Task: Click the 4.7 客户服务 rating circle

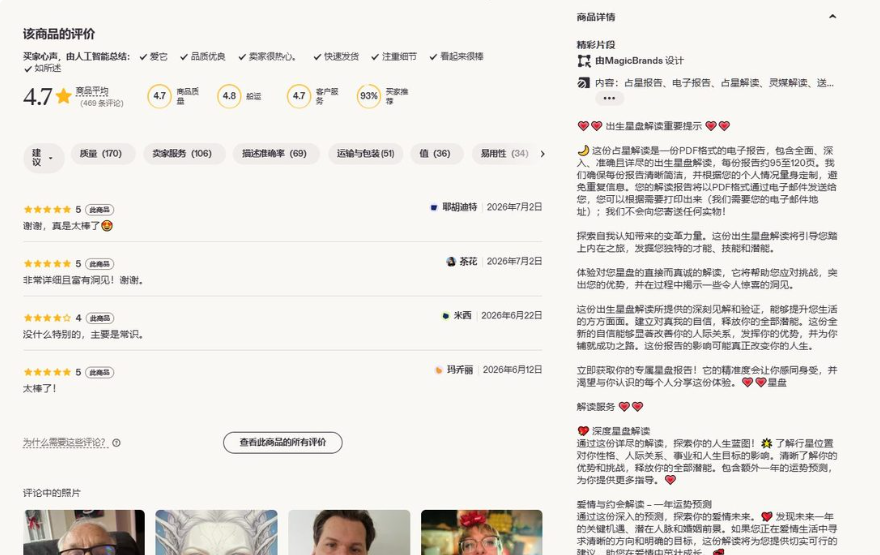Action: point(299,96)
